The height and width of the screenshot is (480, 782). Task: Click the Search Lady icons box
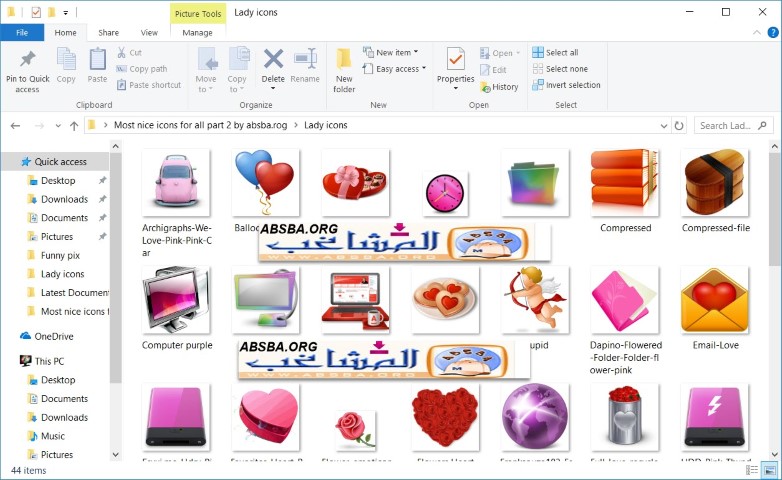pos(733,126)
